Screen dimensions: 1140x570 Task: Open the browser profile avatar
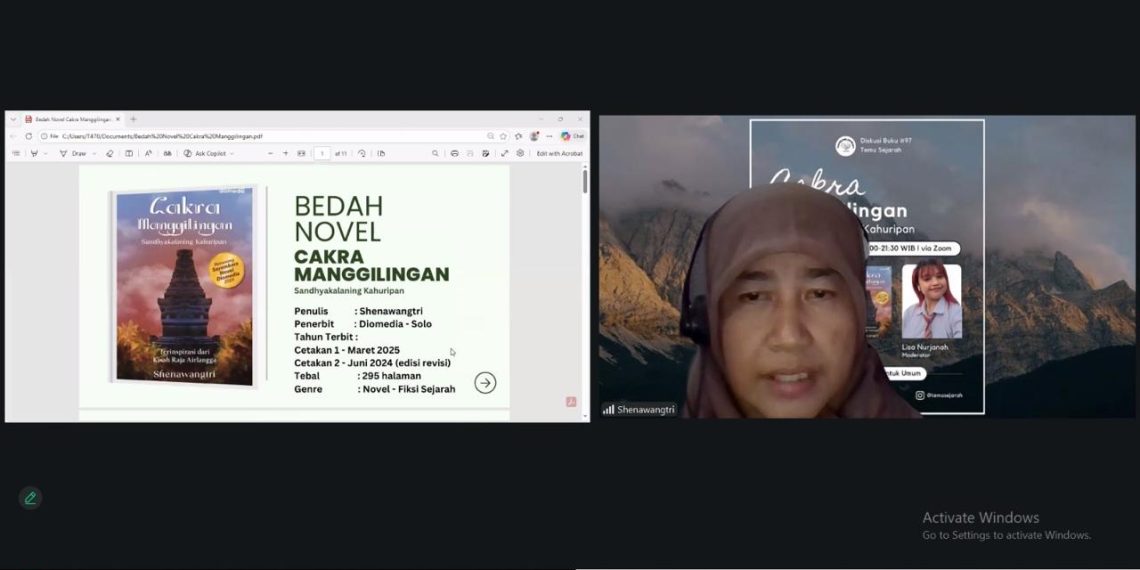point(534,136)
